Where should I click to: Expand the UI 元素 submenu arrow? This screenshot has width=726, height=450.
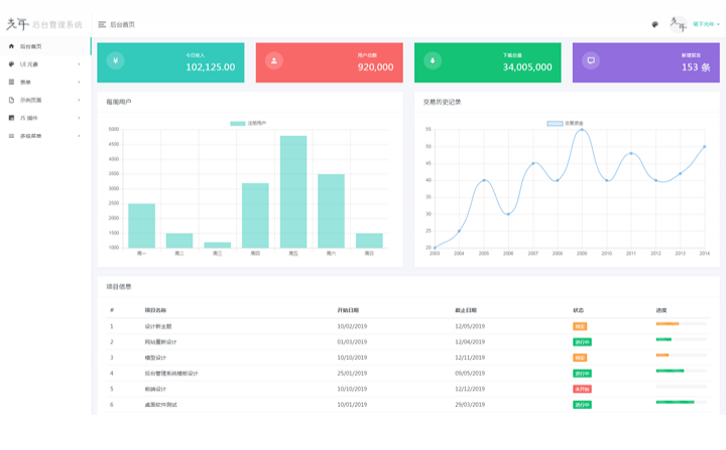tap(79, 64)
